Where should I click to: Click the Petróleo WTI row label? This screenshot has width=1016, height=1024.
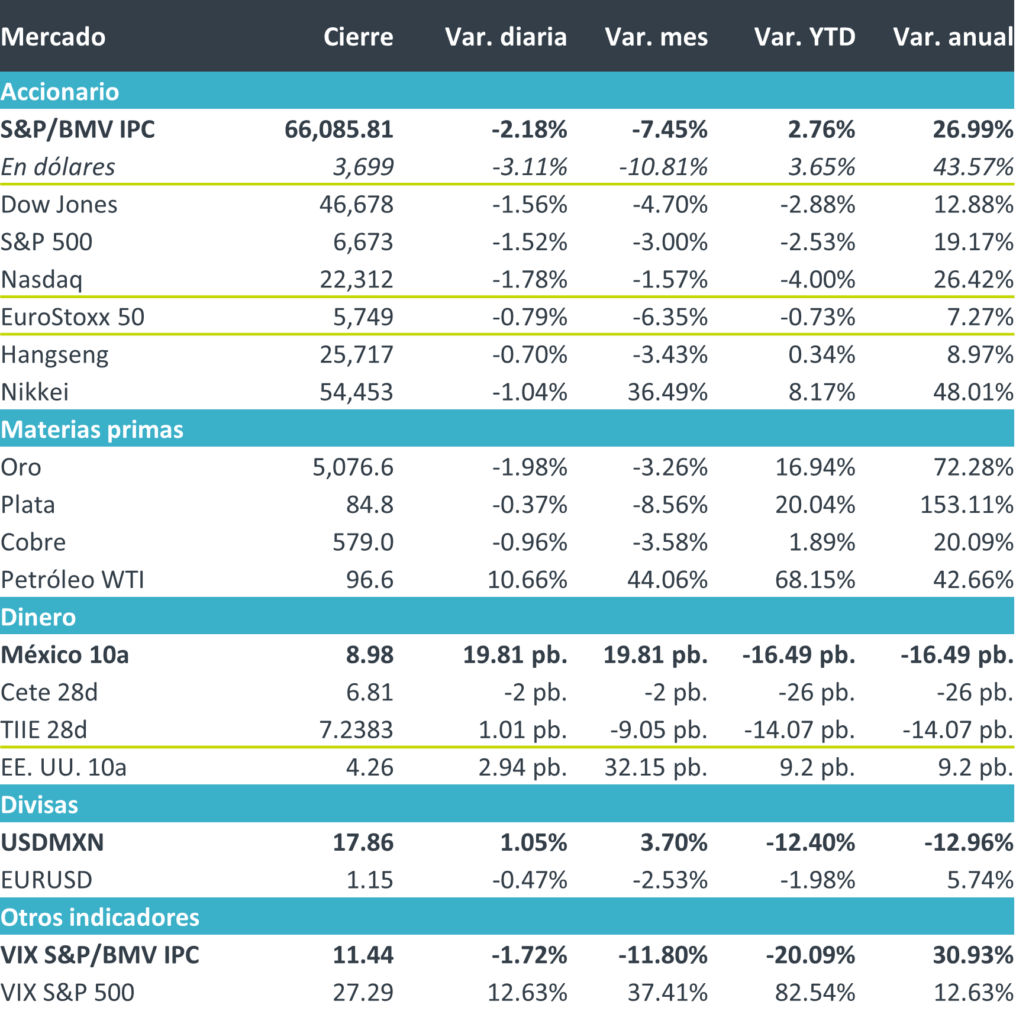click(73, 580)
